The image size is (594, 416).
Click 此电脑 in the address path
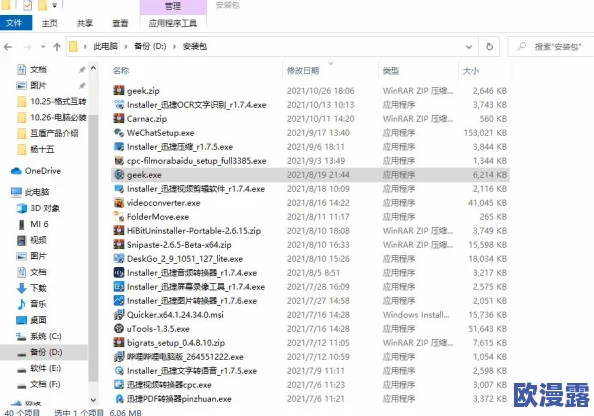(x=105, y=46)
